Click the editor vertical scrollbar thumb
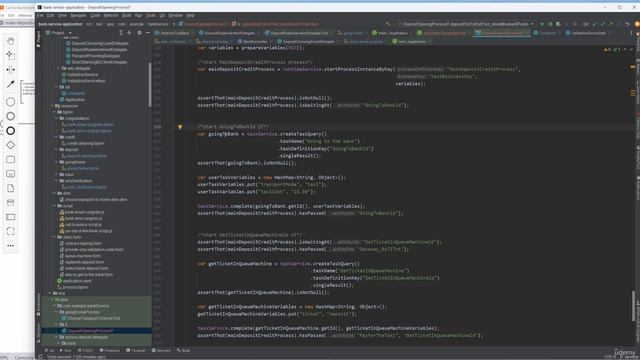Viewport: 640px width, 360px height. point(634,306)
